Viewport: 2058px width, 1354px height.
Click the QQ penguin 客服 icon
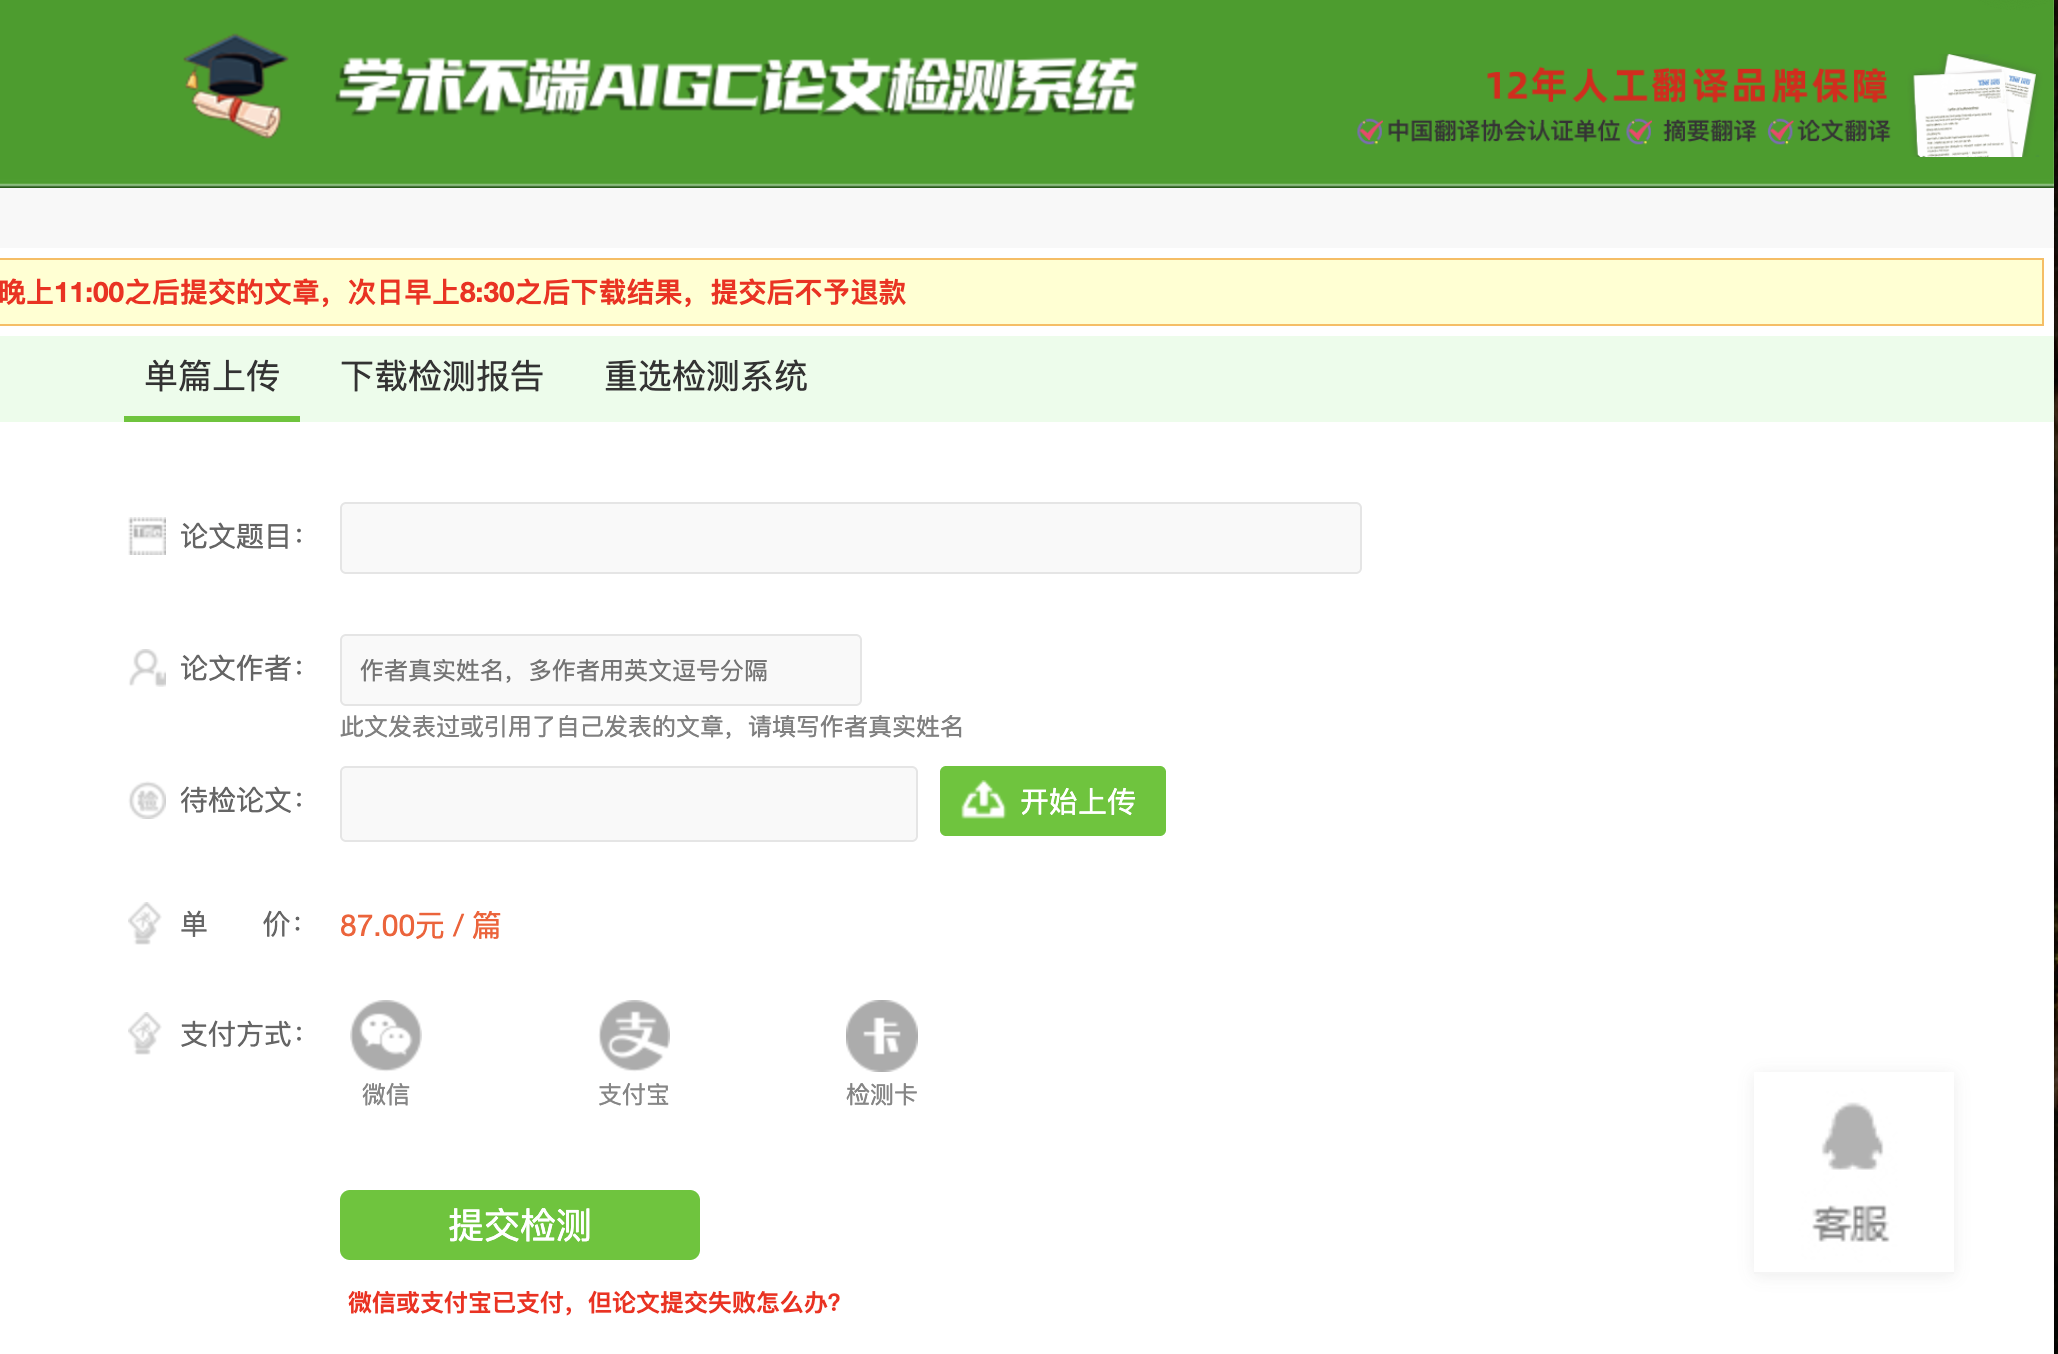click(1852, 1138)
